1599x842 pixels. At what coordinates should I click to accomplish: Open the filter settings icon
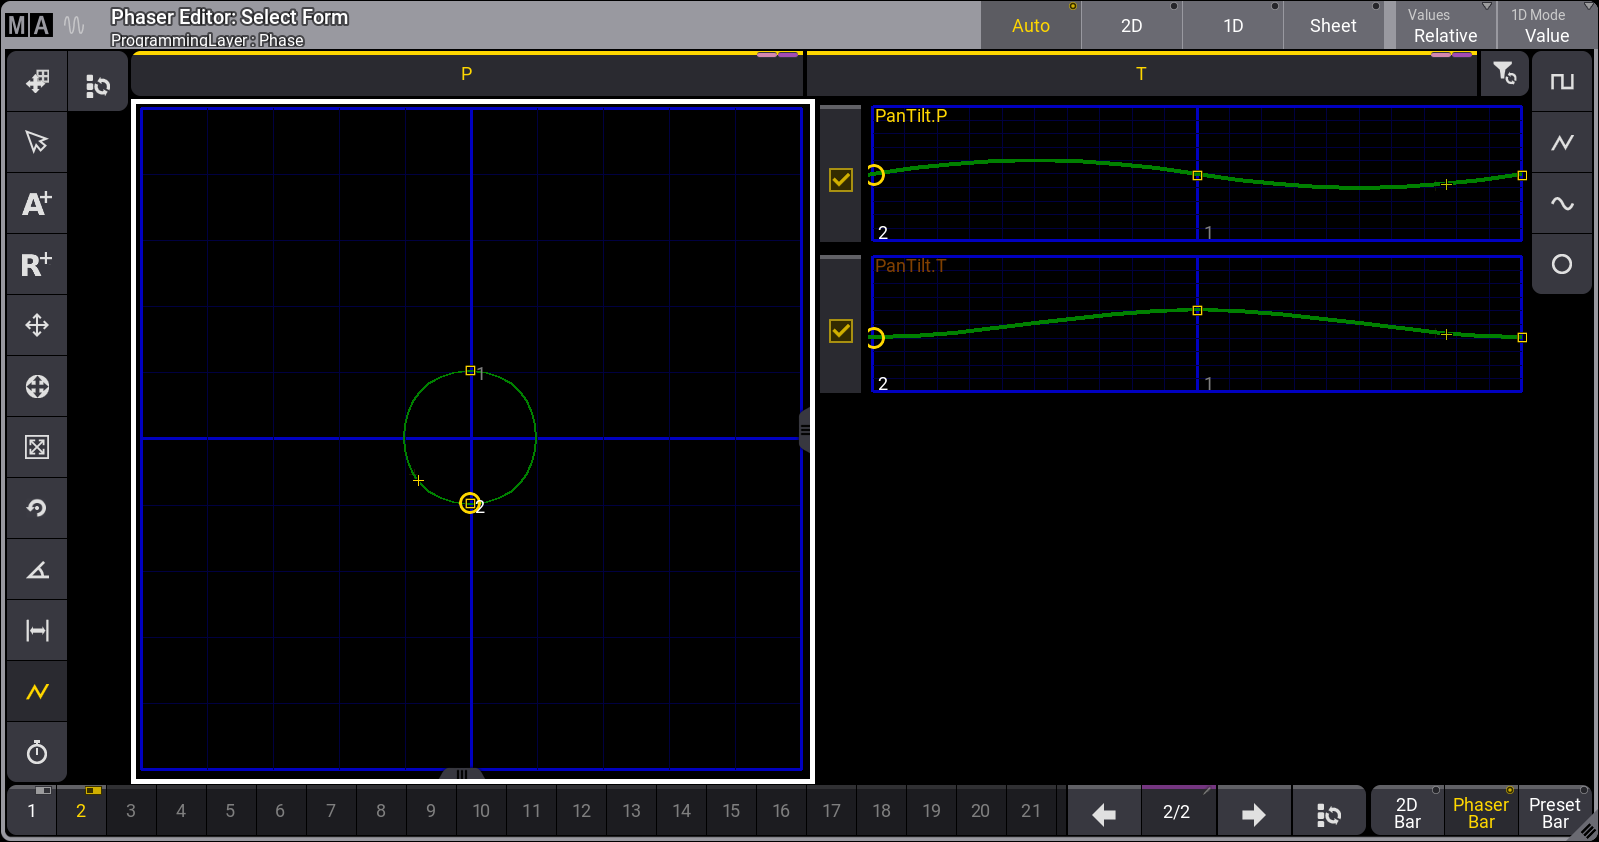(1504, 74)
